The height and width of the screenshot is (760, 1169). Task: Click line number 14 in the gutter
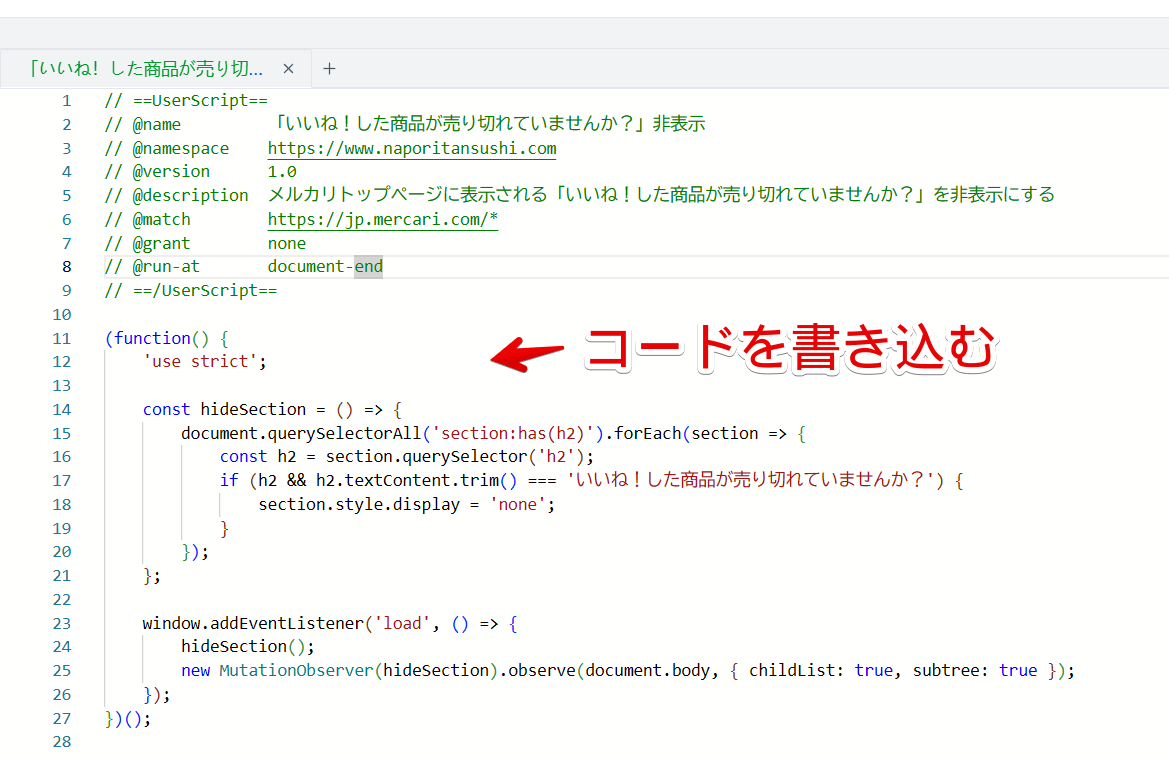tap(62, 409)
